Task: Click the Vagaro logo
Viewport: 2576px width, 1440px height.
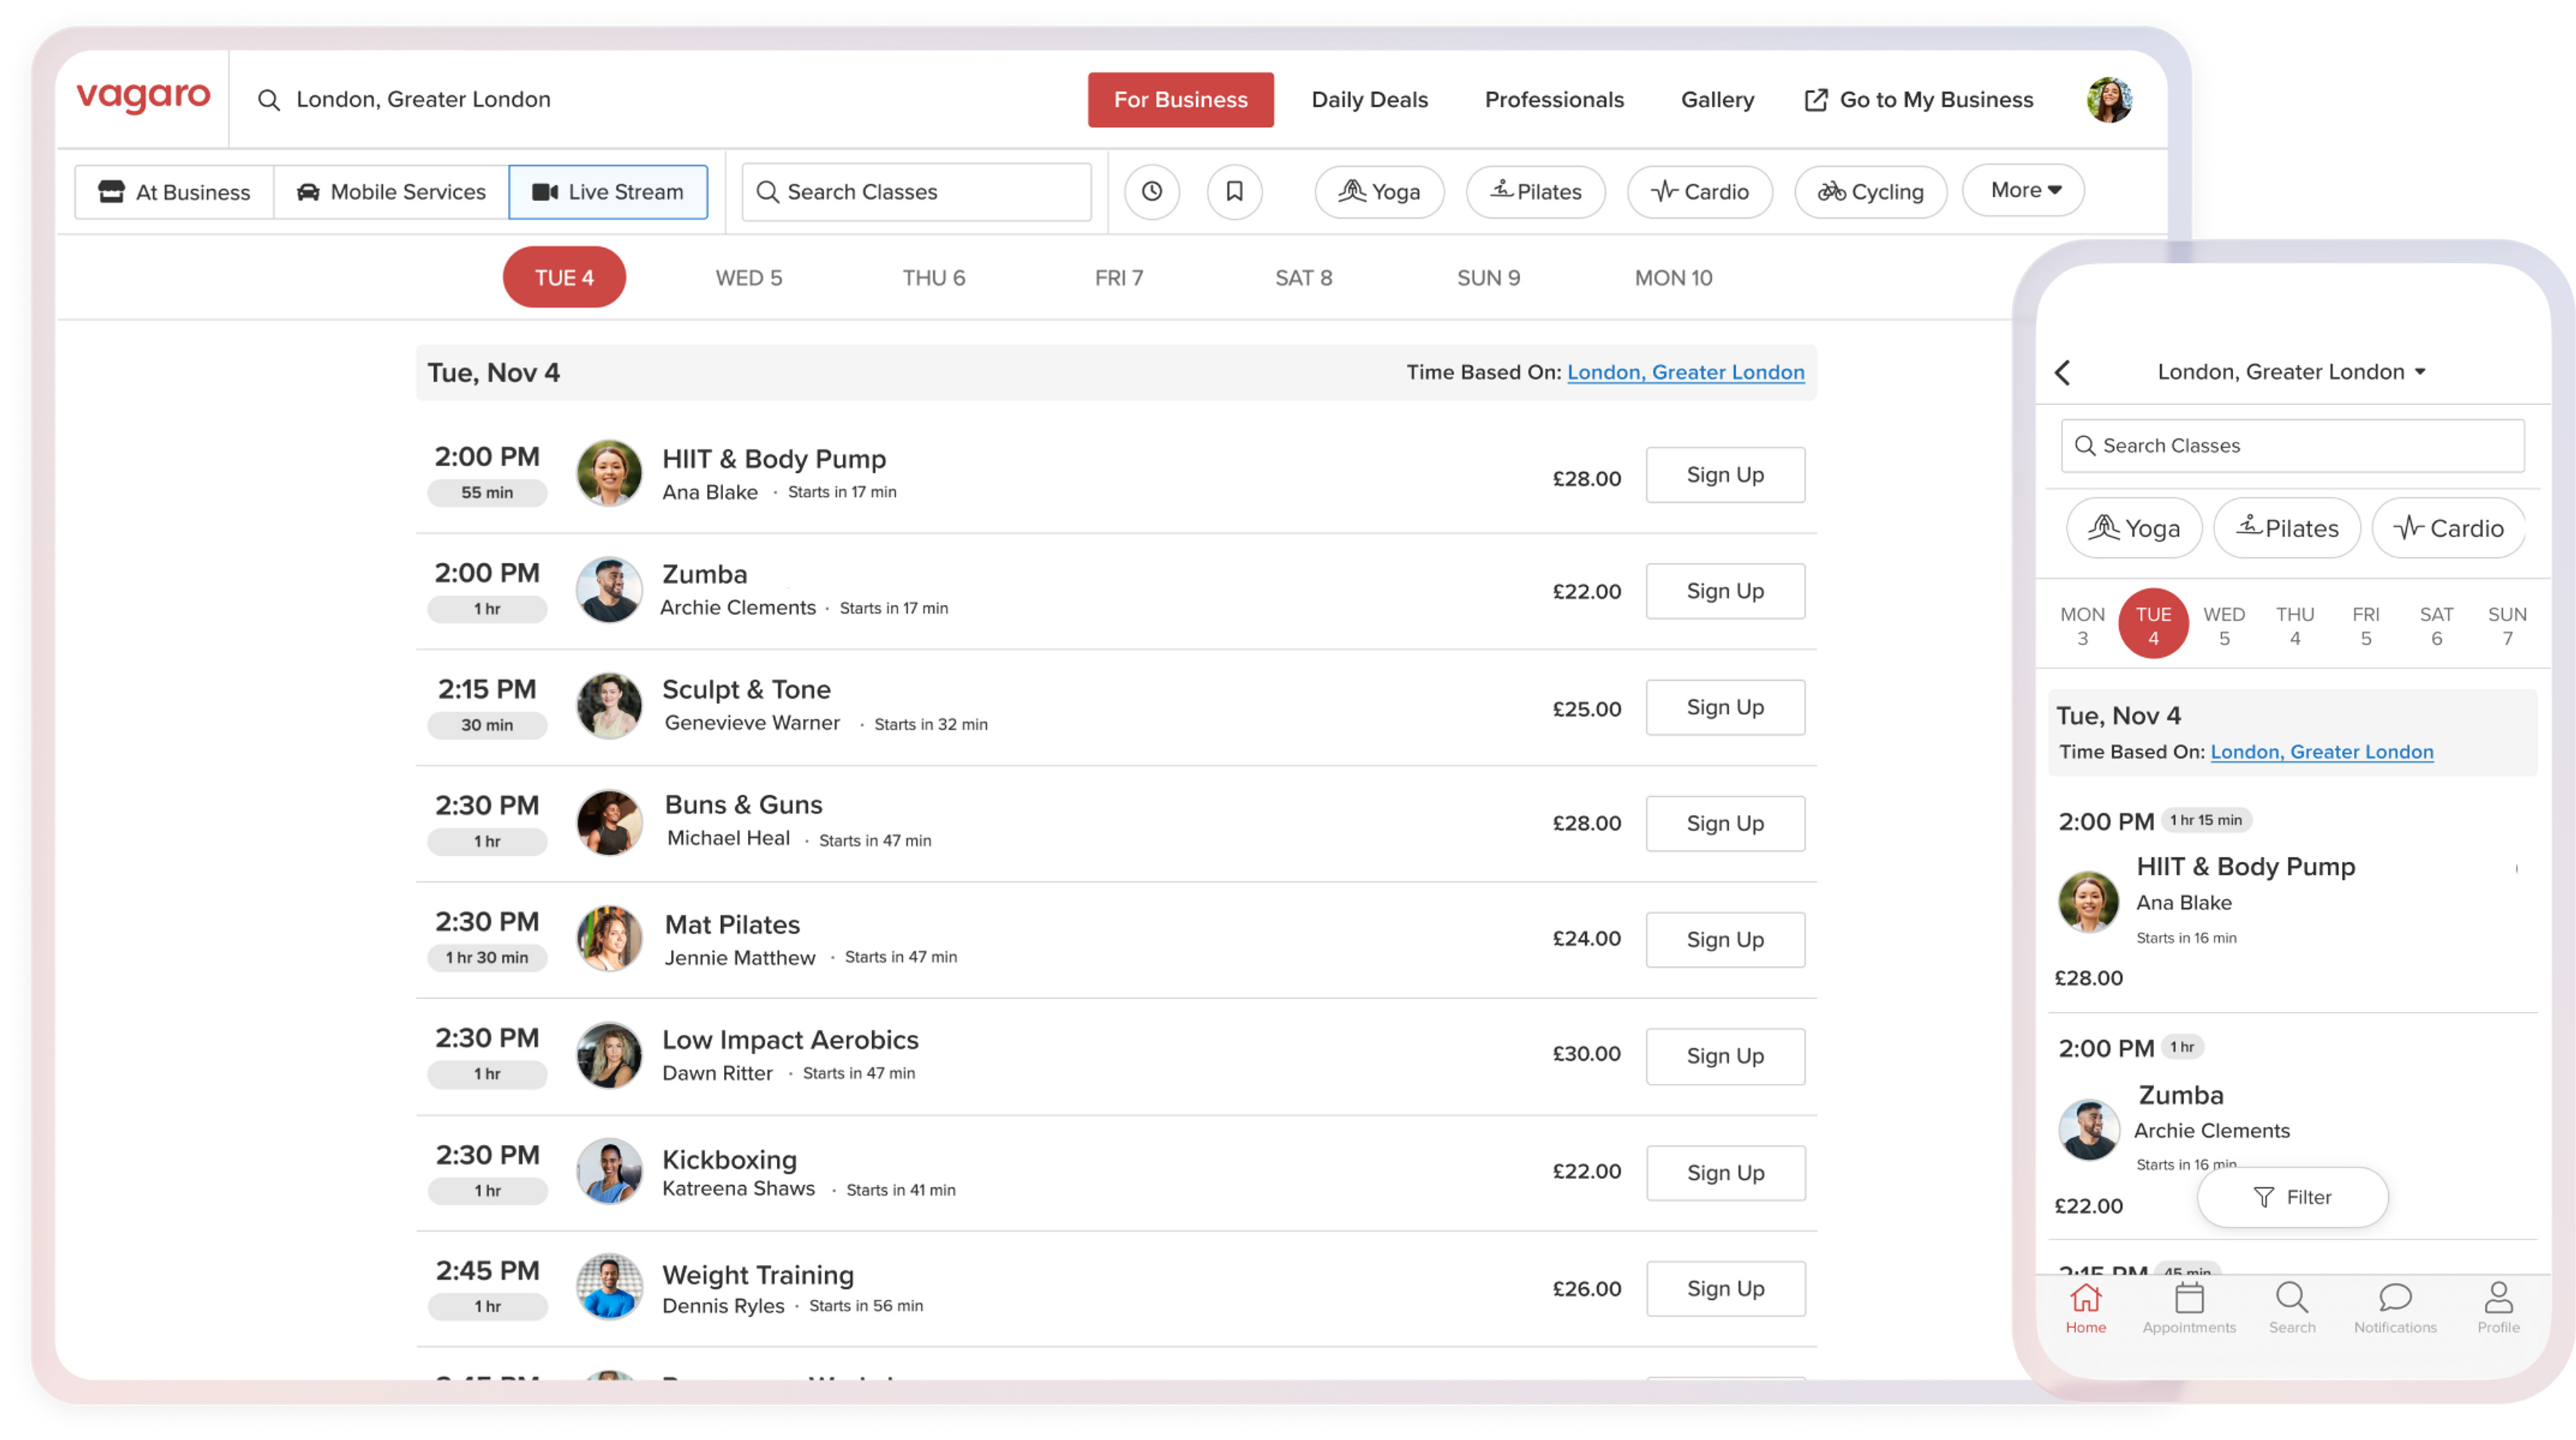Action: 143,97
